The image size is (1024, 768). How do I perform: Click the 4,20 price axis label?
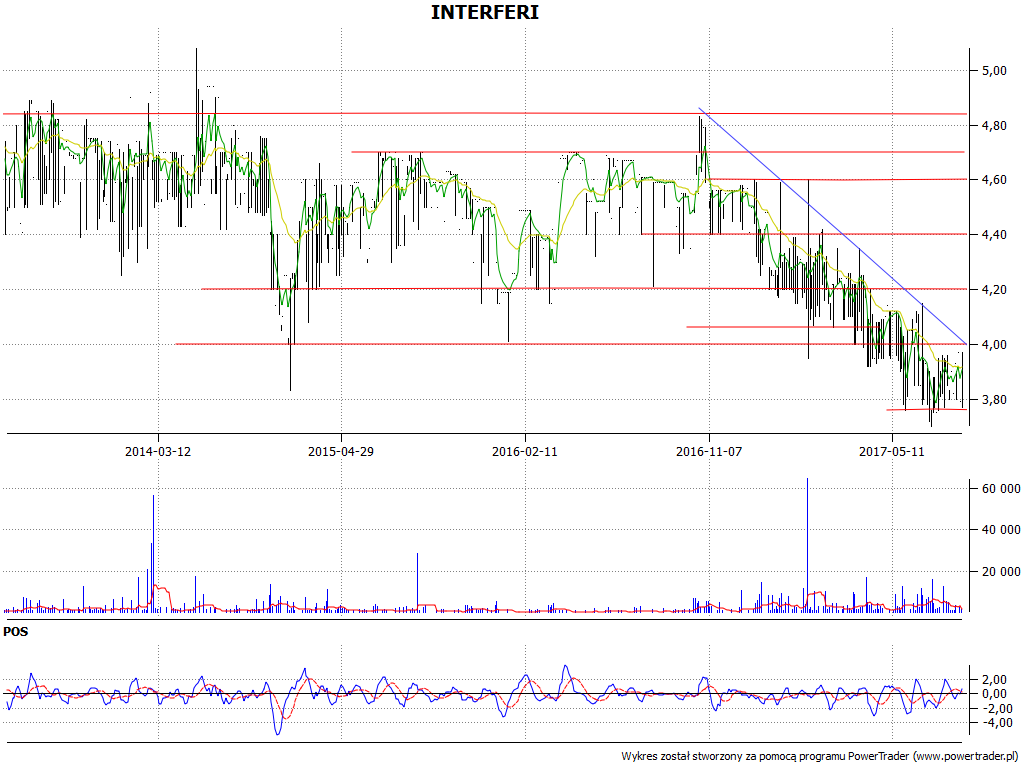tap(993, 289)
